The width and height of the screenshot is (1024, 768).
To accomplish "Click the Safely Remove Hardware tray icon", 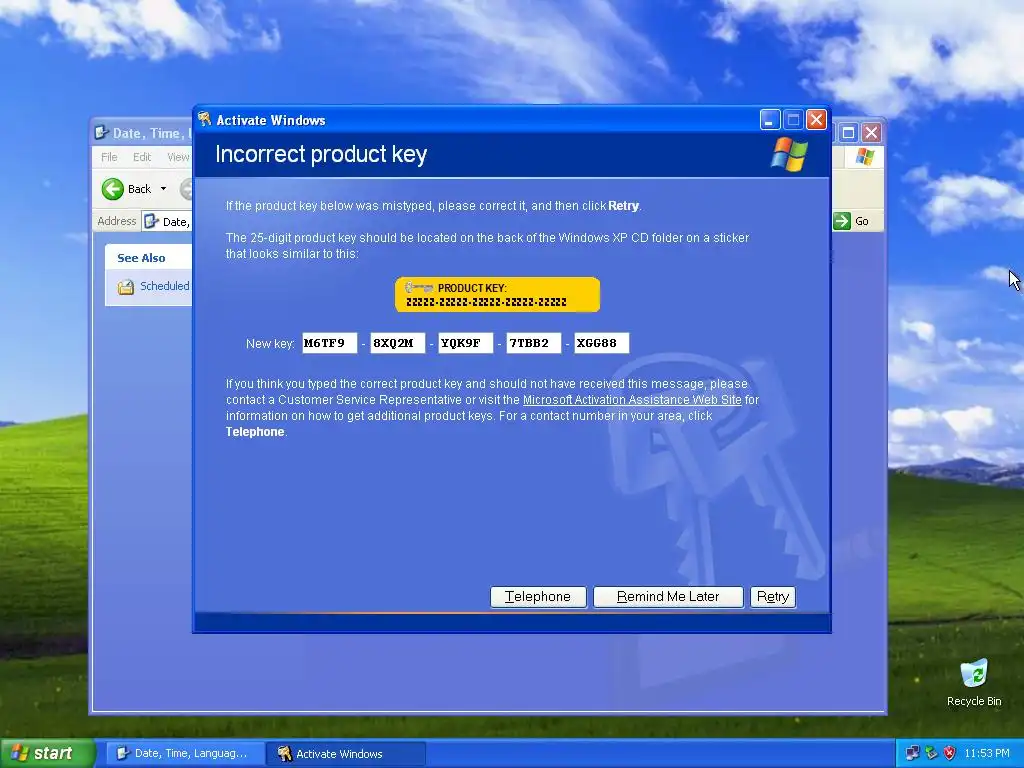I will tap(931, 753).
